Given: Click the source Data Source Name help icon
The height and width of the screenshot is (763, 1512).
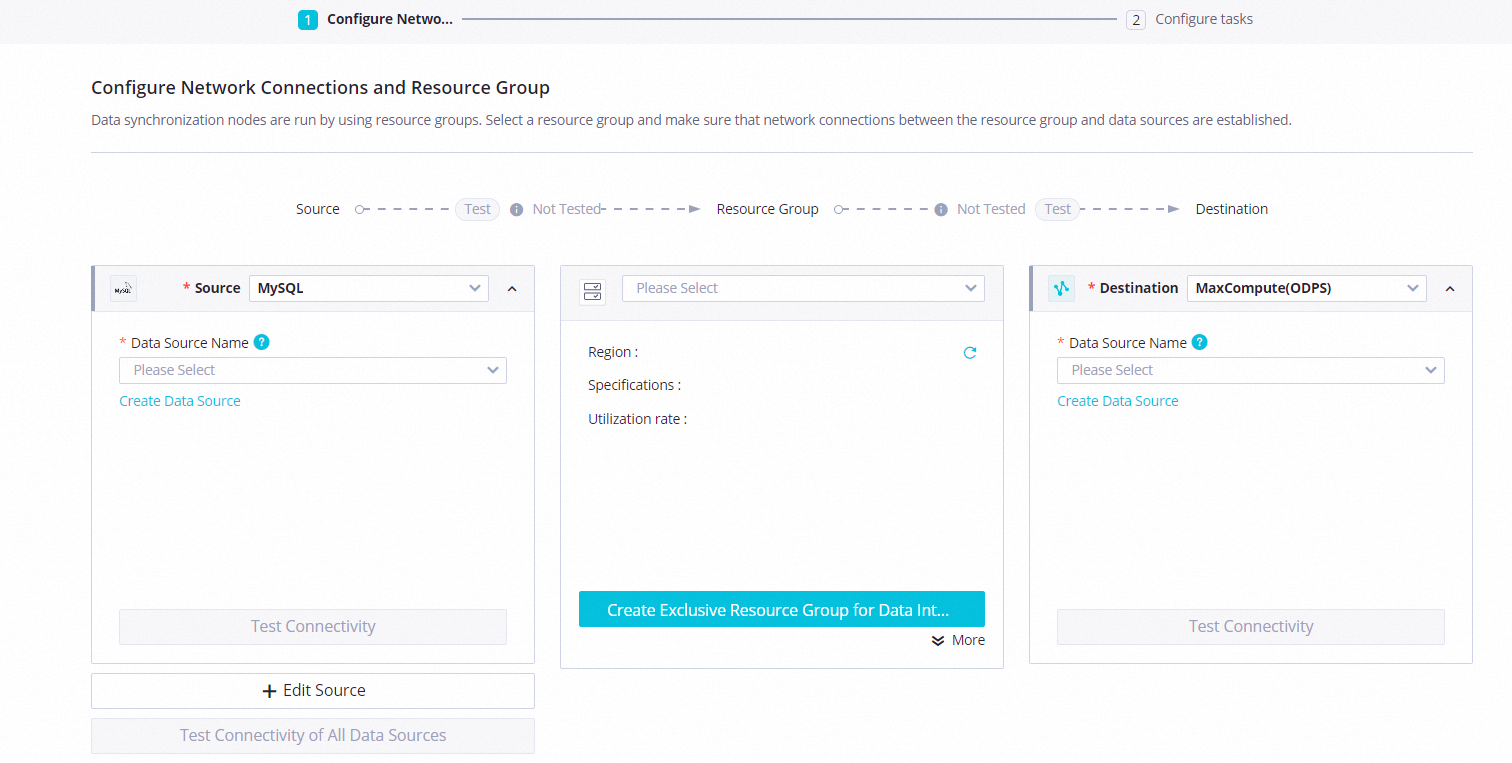Looking at the screenshot, I should [262, 342].
